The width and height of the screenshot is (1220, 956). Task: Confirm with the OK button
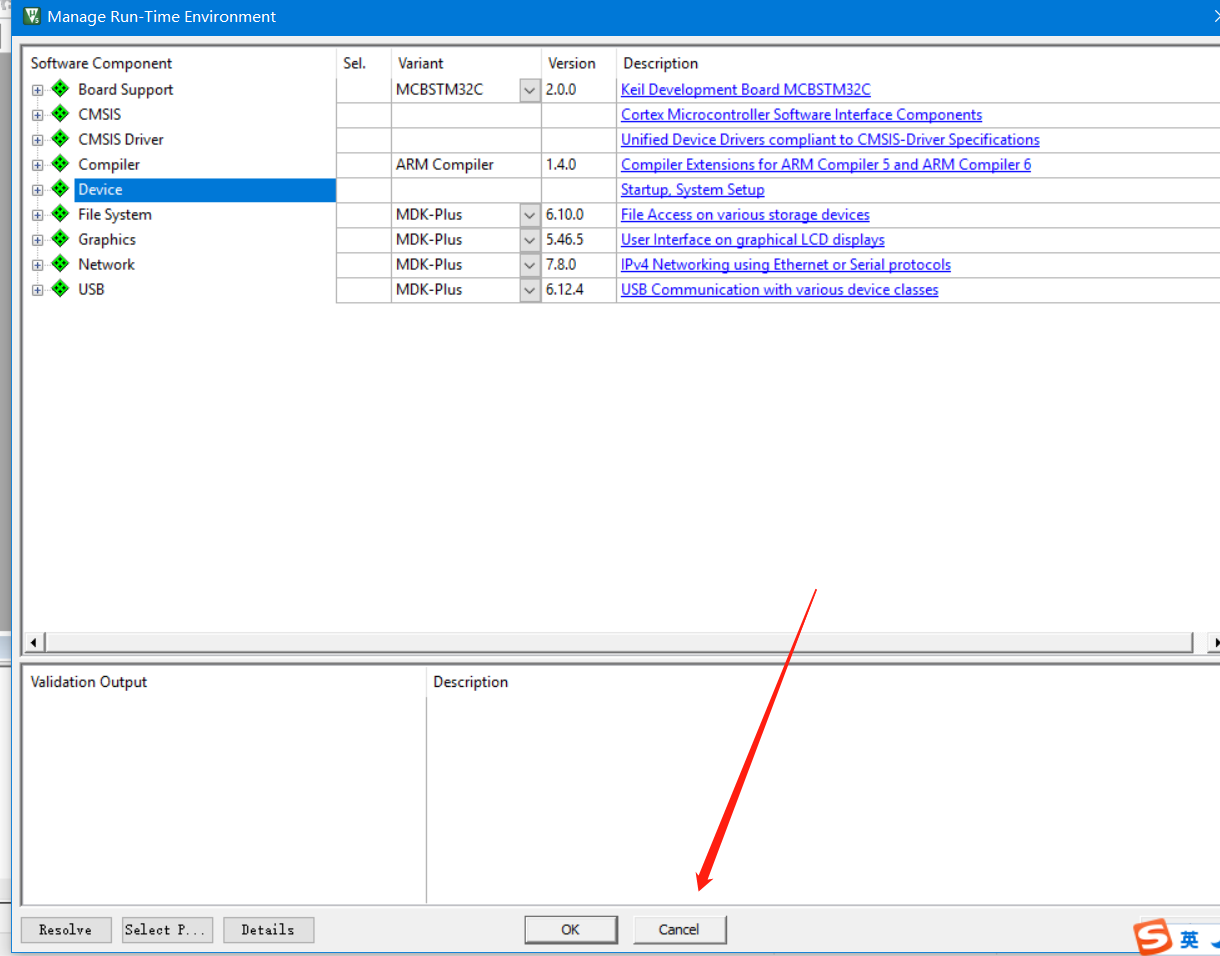570,930
